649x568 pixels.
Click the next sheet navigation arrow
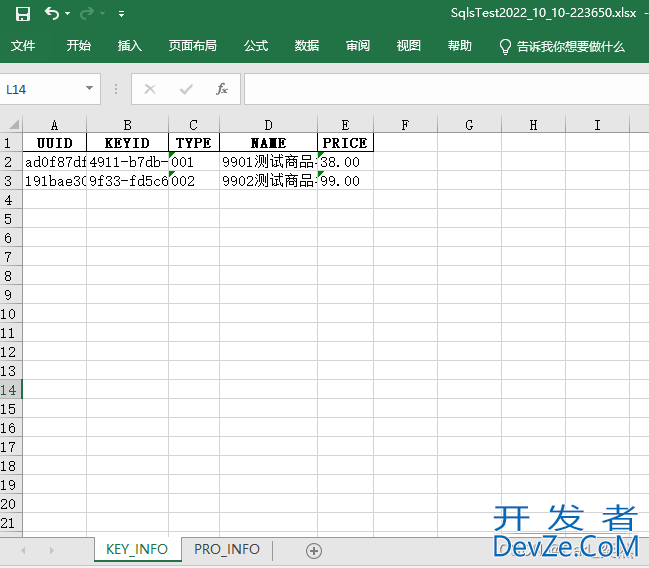(51, 550)
